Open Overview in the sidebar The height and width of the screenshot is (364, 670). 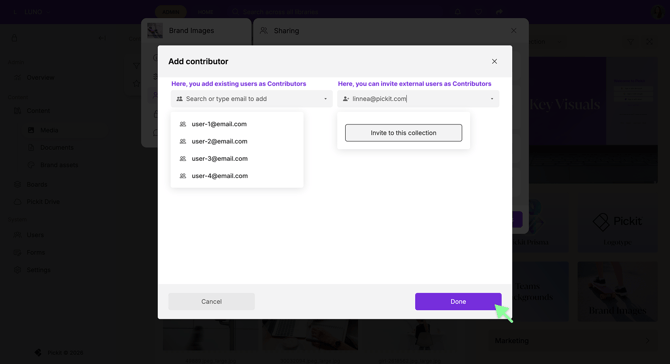click(x=40, y=78)
